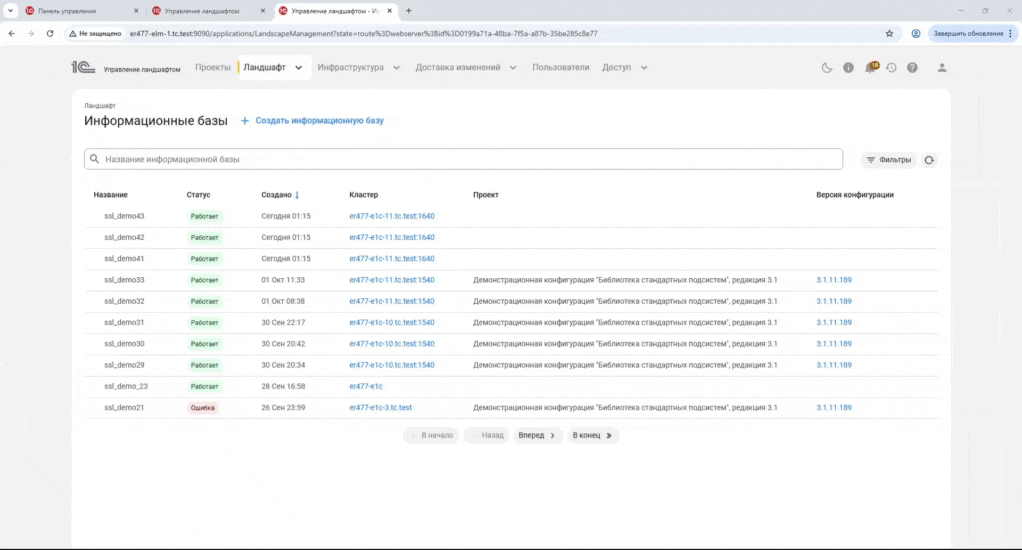Viewport: 1022px width, 550px height.
Task: Click the Не защищено security indicator
Action: click(95, 33)
